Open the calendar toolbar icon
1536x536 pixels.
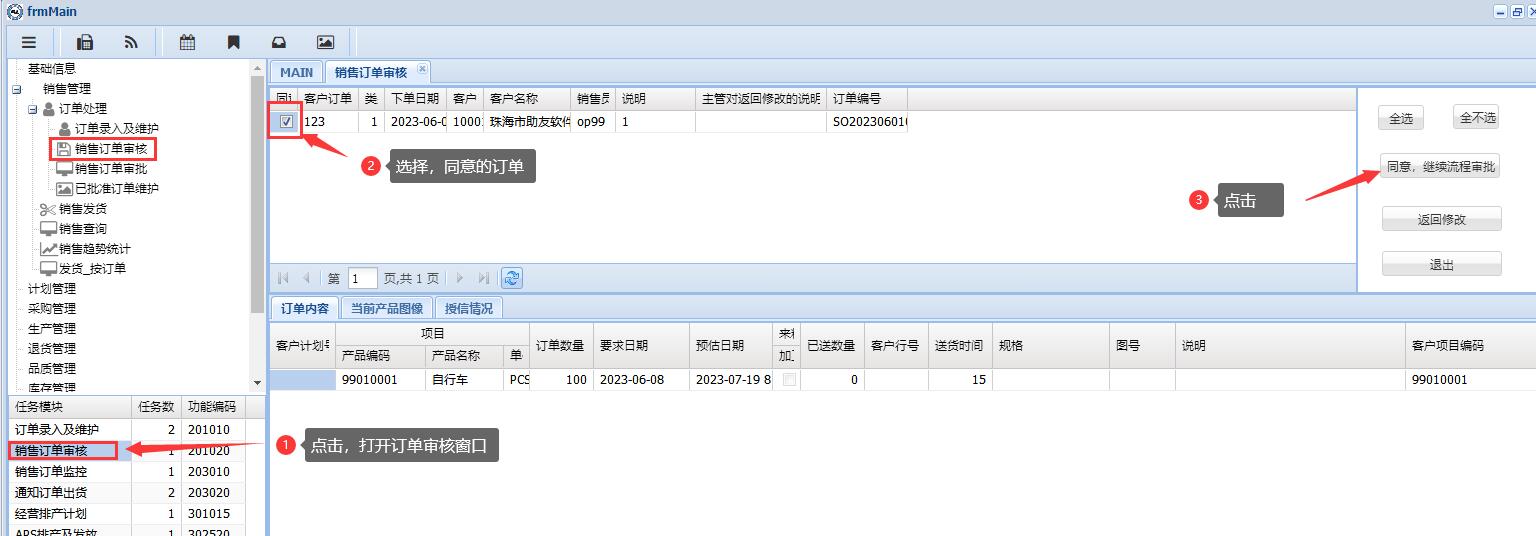coord(187,42)
